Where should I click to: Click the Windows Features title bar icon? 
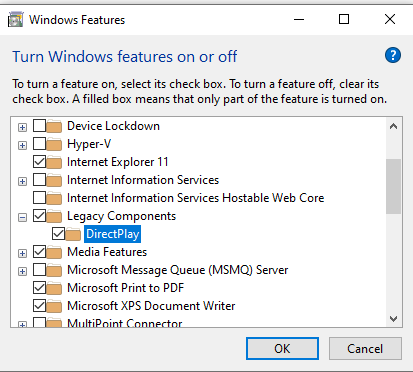coord(16,19)
